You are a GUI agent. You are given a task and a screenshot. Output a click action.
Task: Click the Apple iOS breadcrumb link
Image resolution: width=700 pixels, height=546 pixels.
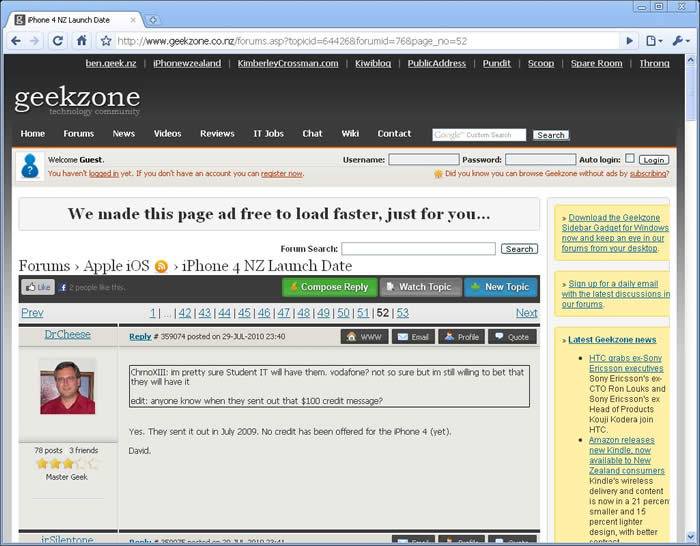[x=116, y=266]
